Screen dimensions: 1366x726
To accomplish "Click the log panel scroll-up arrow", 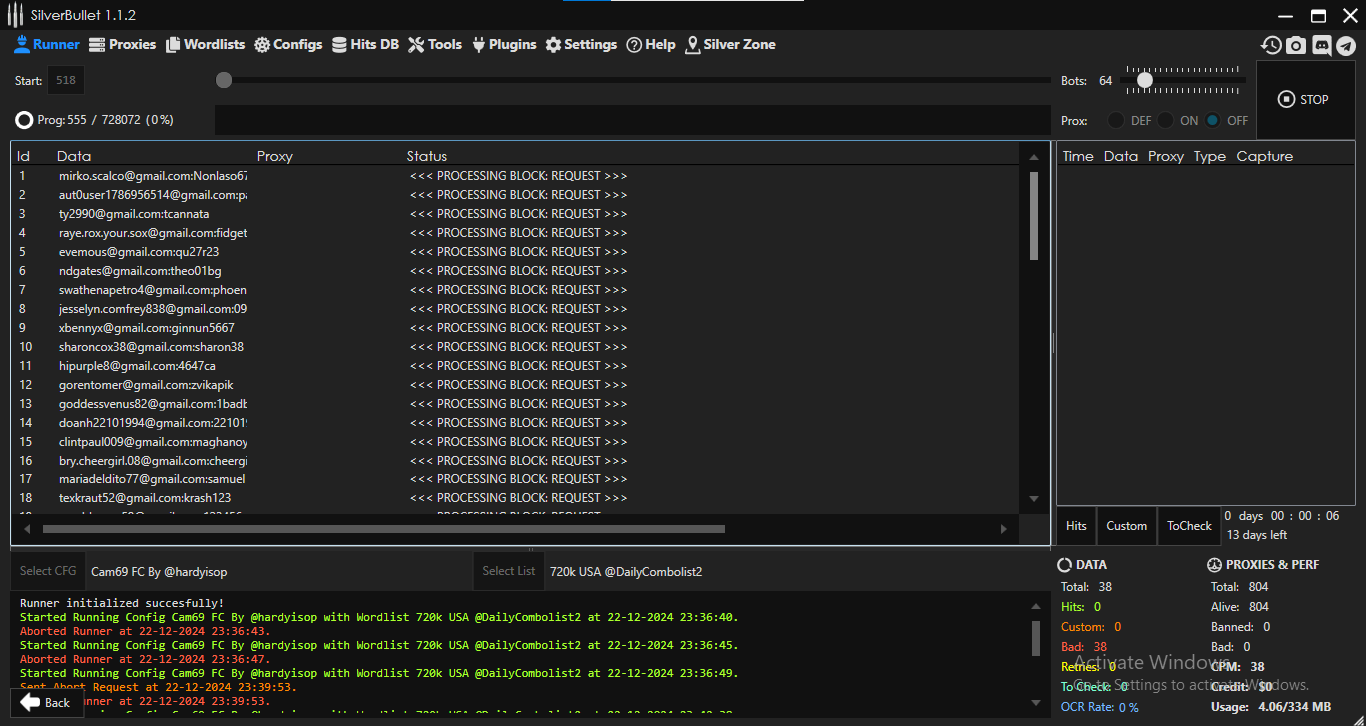I will 1035,606.
